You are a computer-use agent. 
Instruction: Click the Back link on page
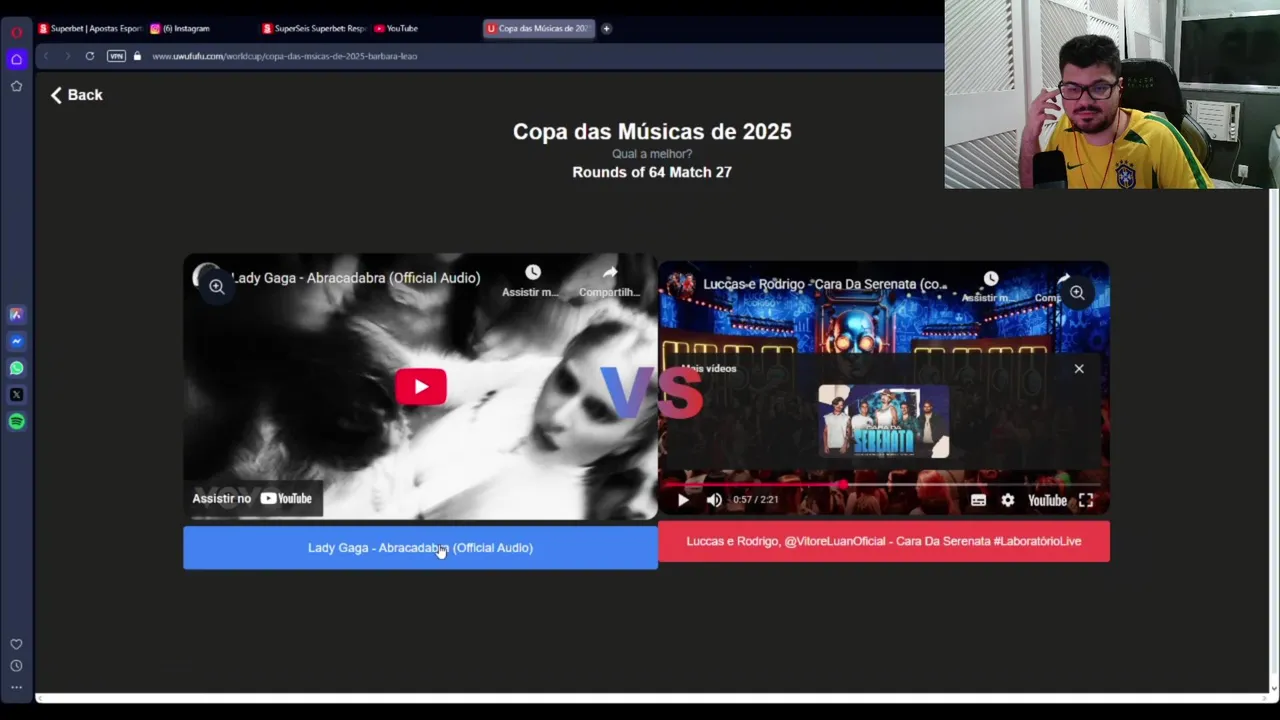77,95
